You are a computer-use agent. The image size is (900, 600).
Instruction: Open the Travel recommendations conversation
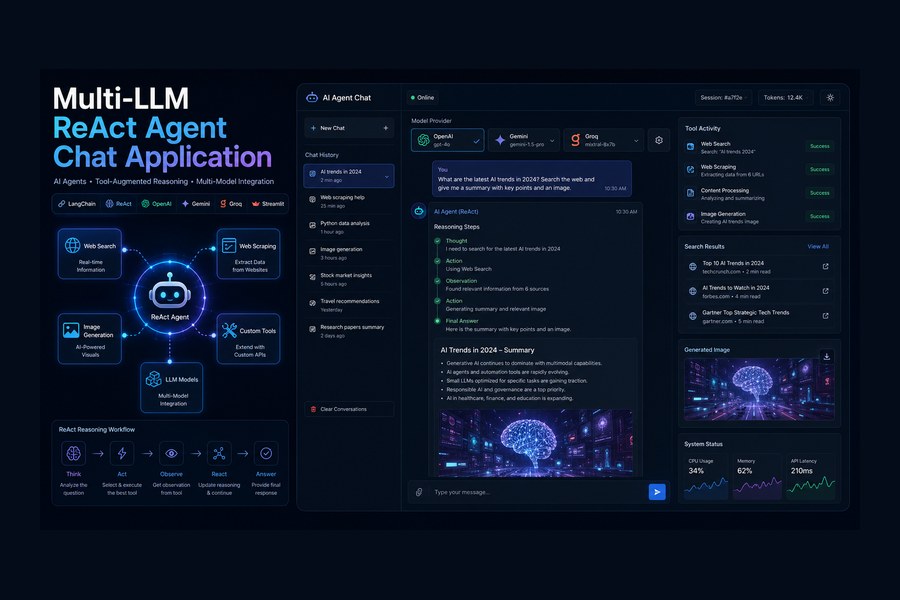tap(349, 305)
